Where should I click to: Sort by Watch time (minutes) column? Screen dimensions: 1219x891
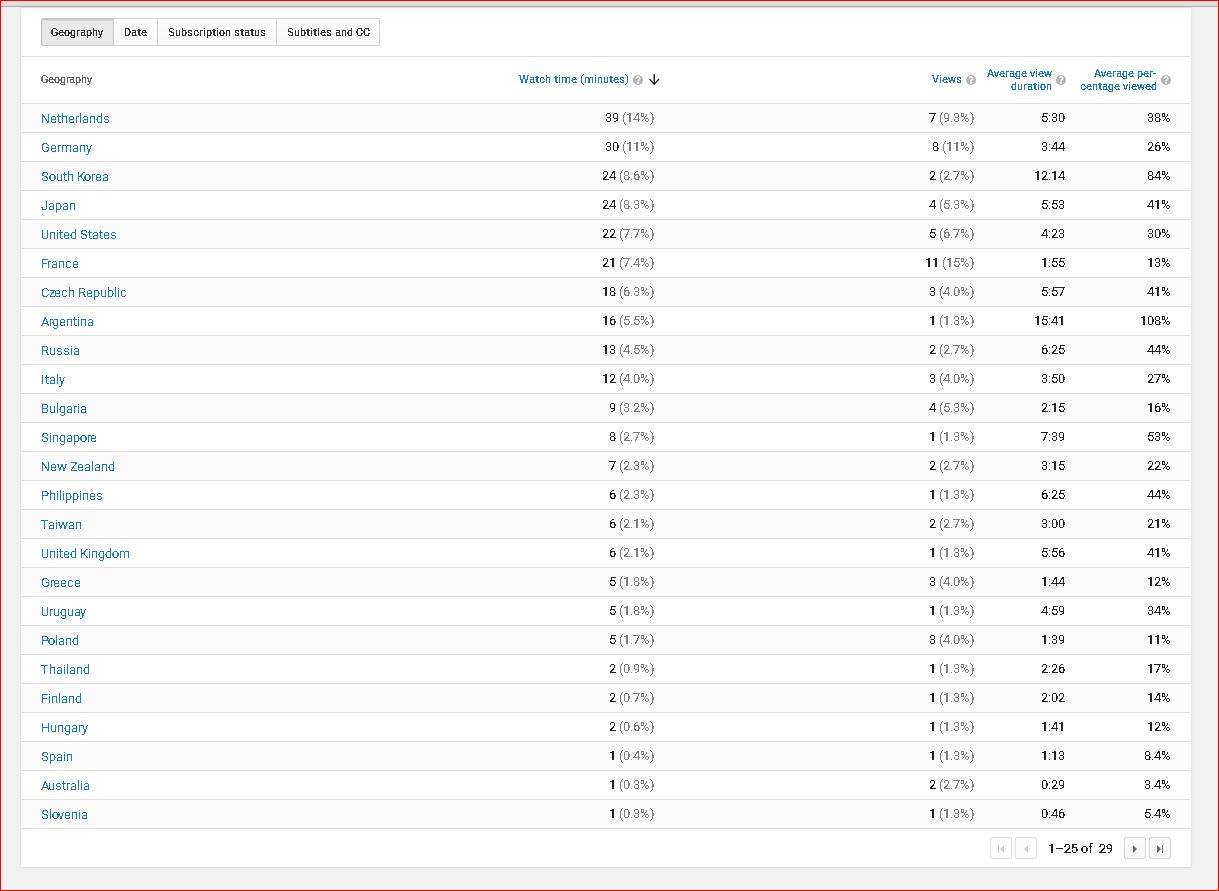click(x=573, y=80)
